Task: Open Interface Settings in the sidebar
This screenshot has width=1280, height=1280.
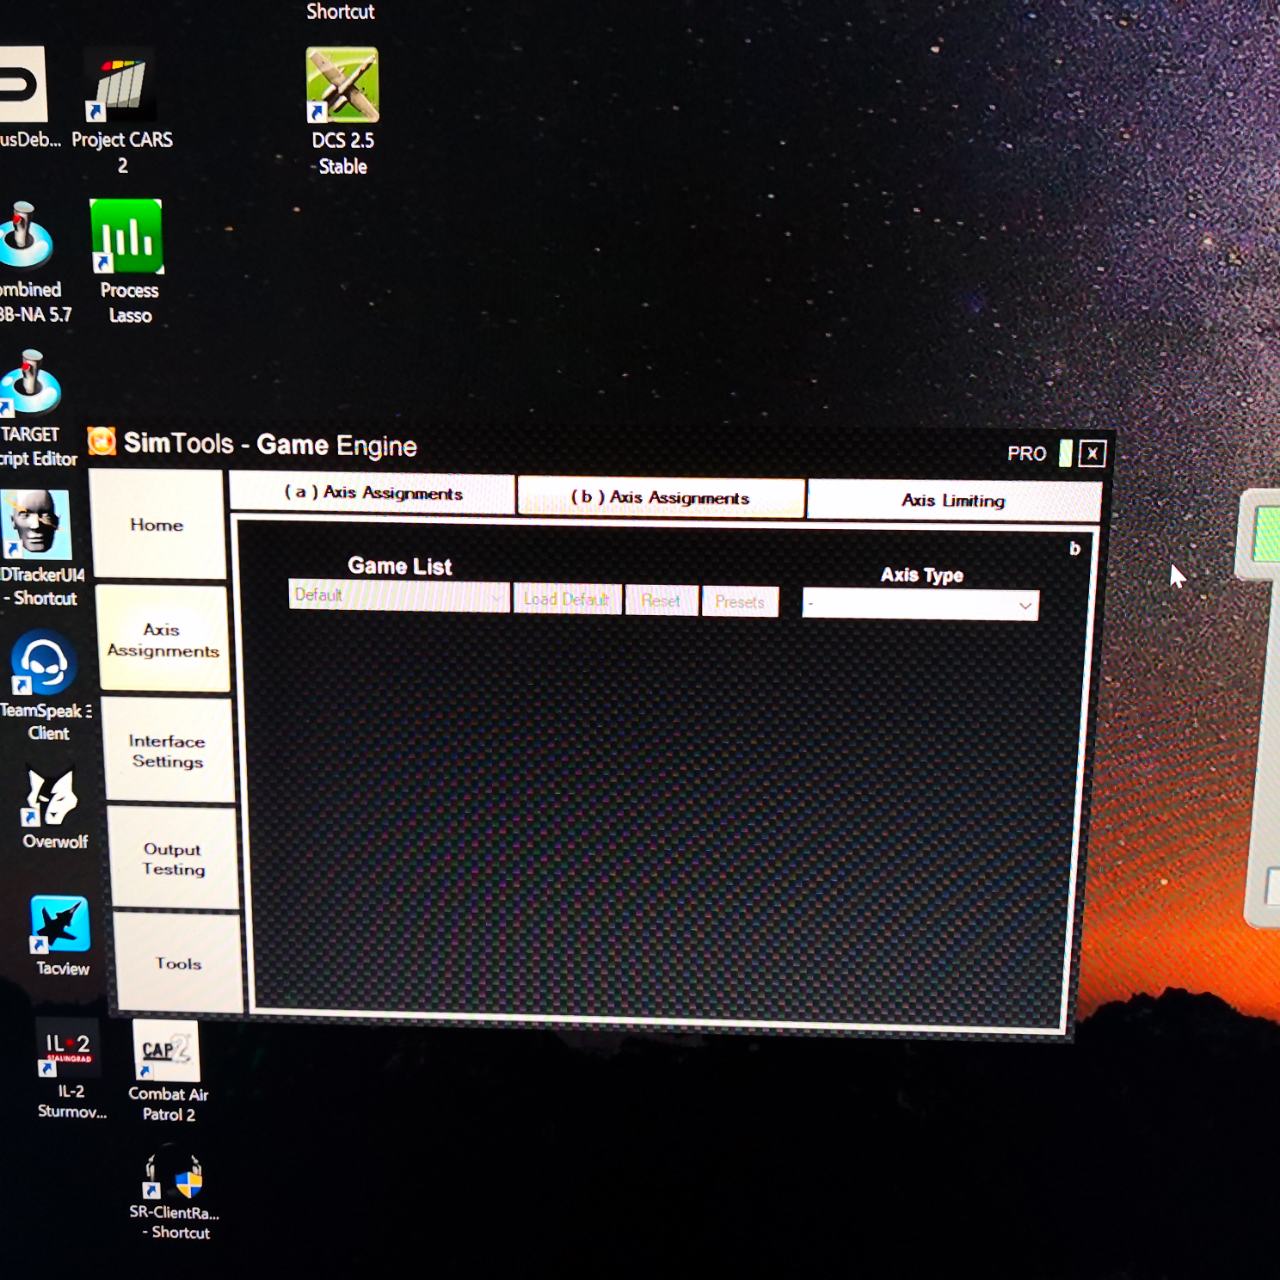Action: pyautogui.click(x=167, y=751)
